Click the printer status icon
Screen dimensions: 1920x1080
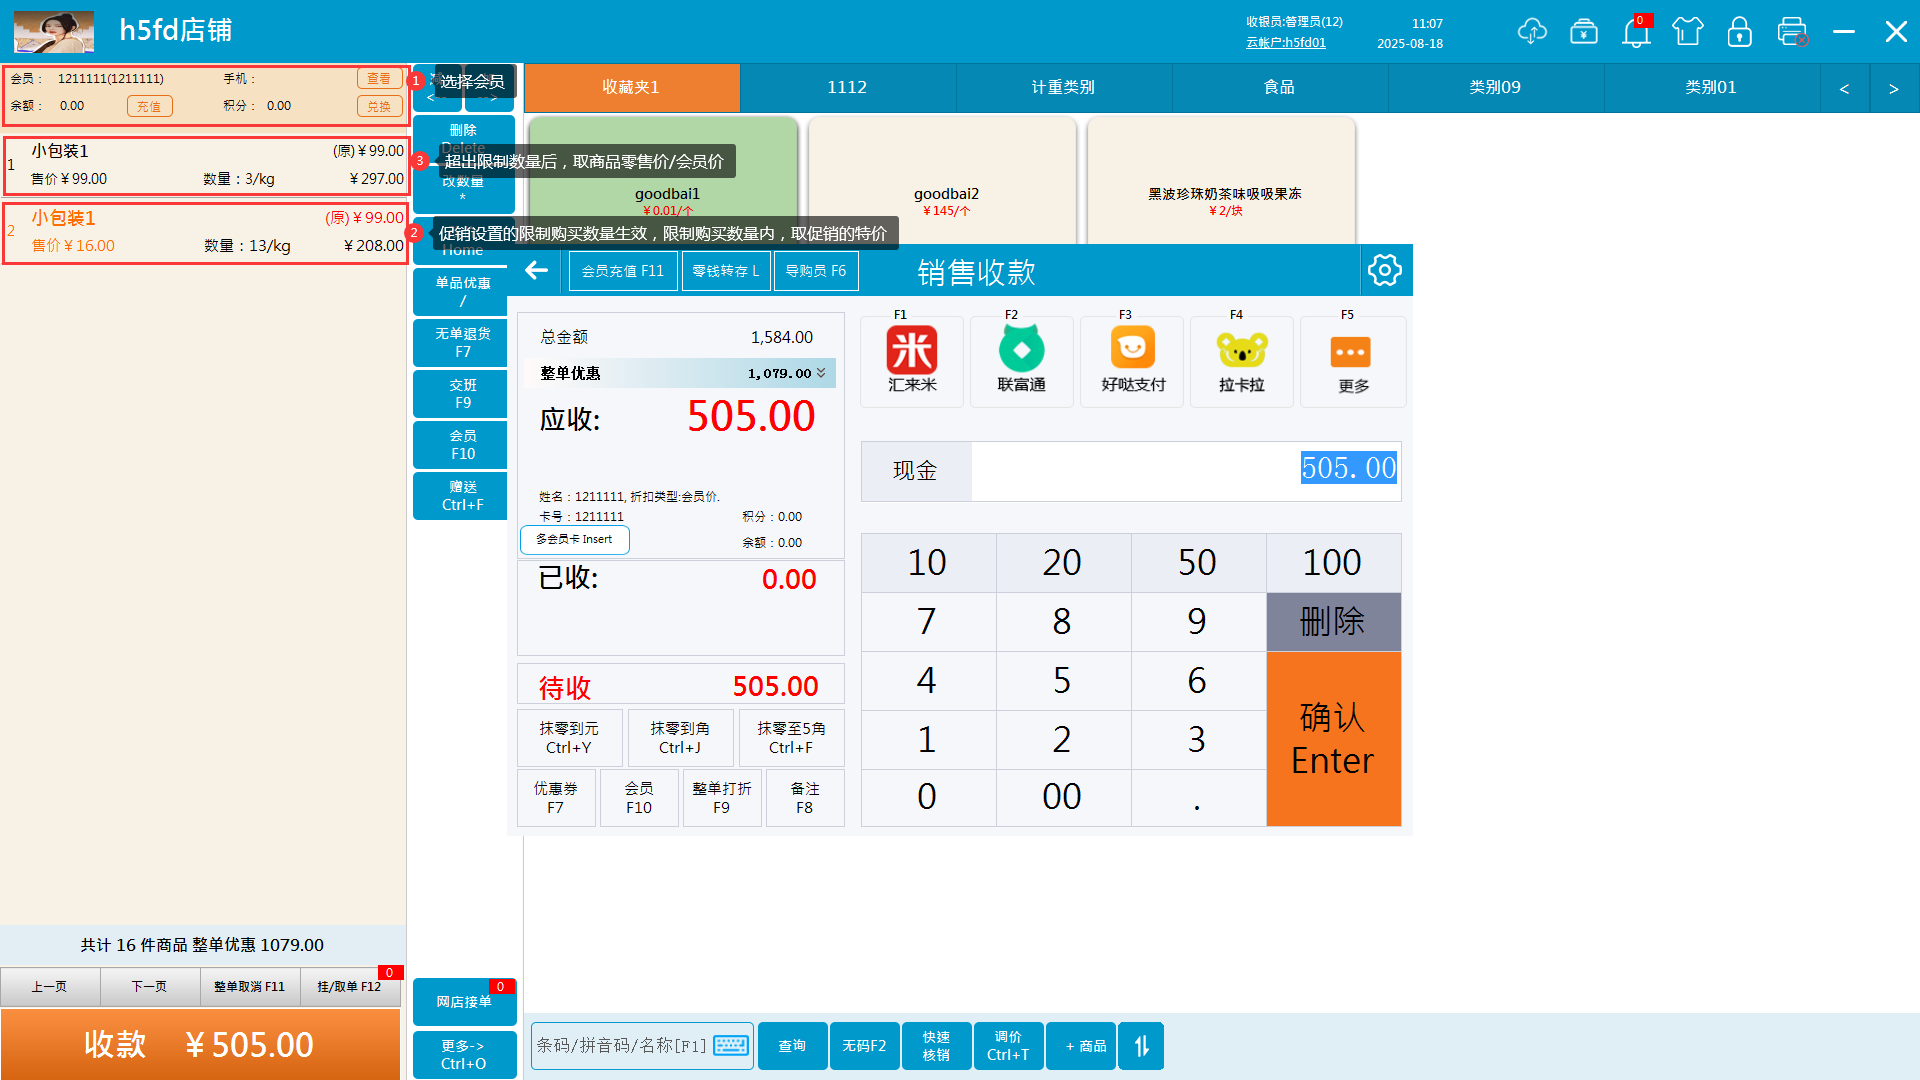coord(1792,31)
